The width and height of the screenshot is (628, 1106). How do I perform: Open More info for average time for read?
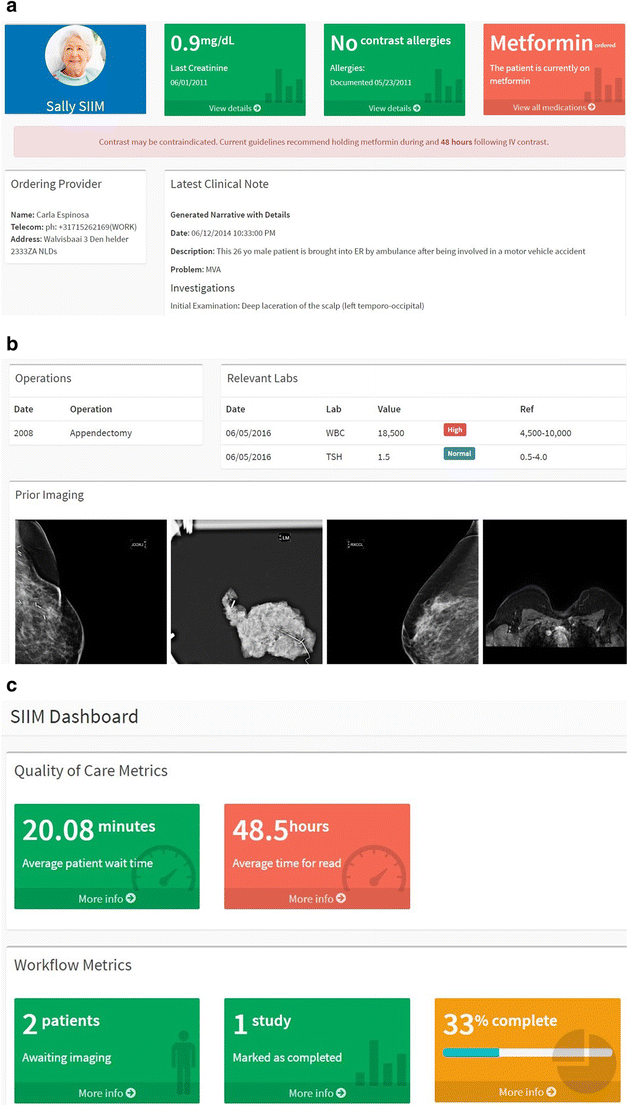click(317, 899)
